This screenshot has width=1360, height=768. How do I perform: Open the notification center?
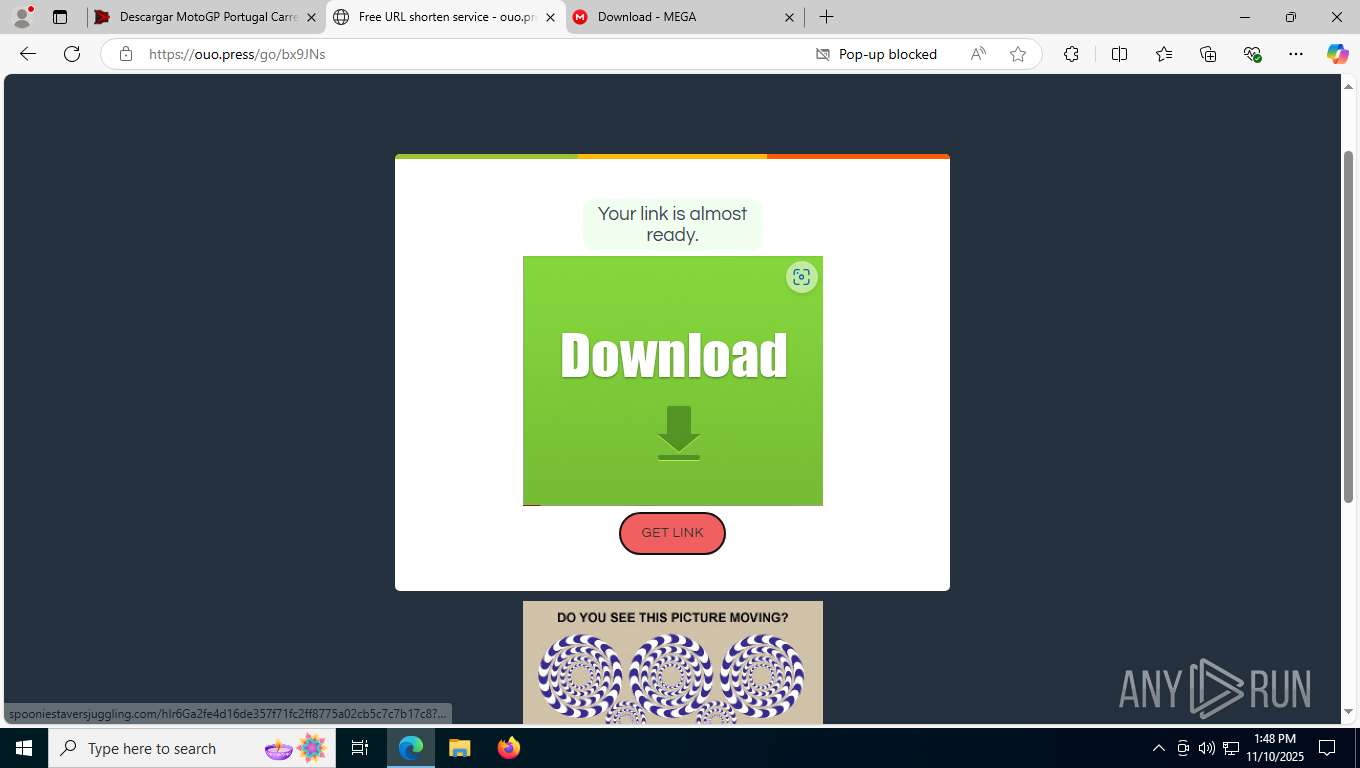1327,748
